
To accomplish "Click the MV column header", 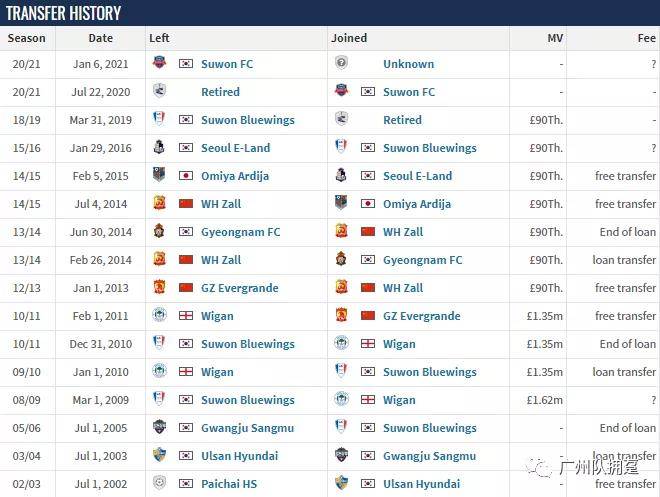I will tap(555, 38).
